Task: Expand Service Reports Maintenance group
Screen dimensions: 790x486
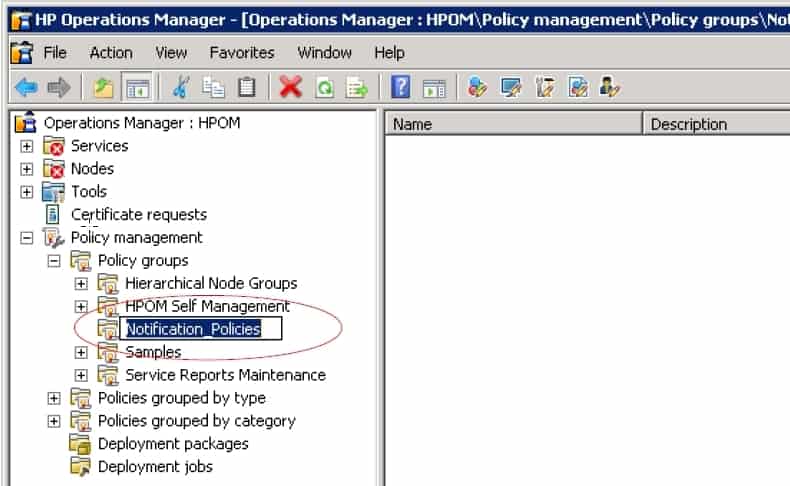Action: pos(81,375)
